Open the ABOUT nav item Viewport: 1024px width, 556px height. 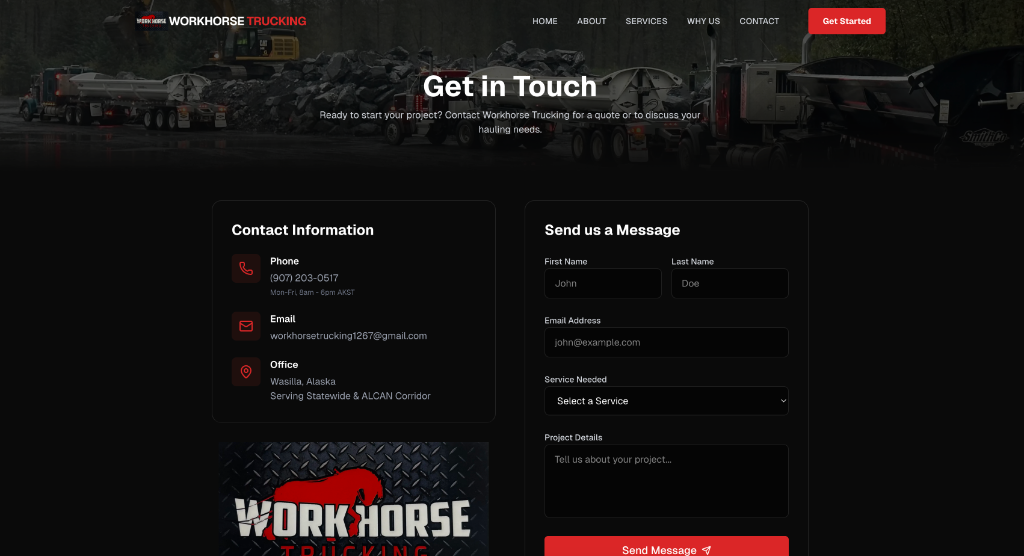(592, 21)
